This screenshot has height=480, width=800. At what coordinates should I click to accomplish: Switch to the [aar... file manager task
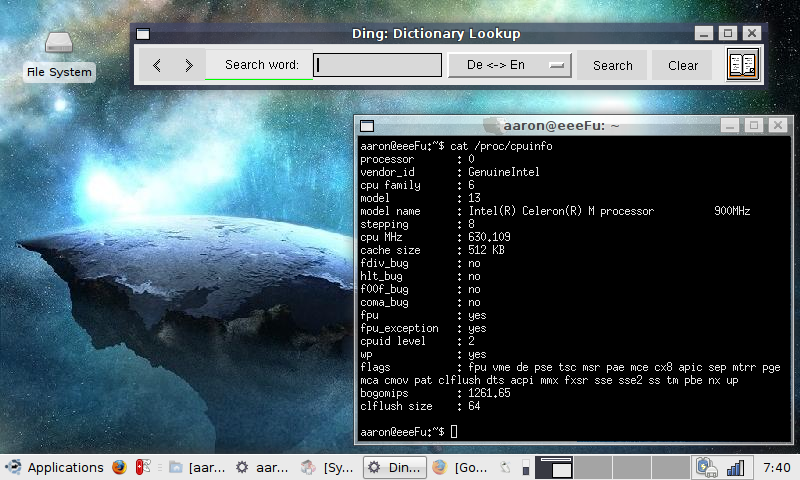click(197, 467)
